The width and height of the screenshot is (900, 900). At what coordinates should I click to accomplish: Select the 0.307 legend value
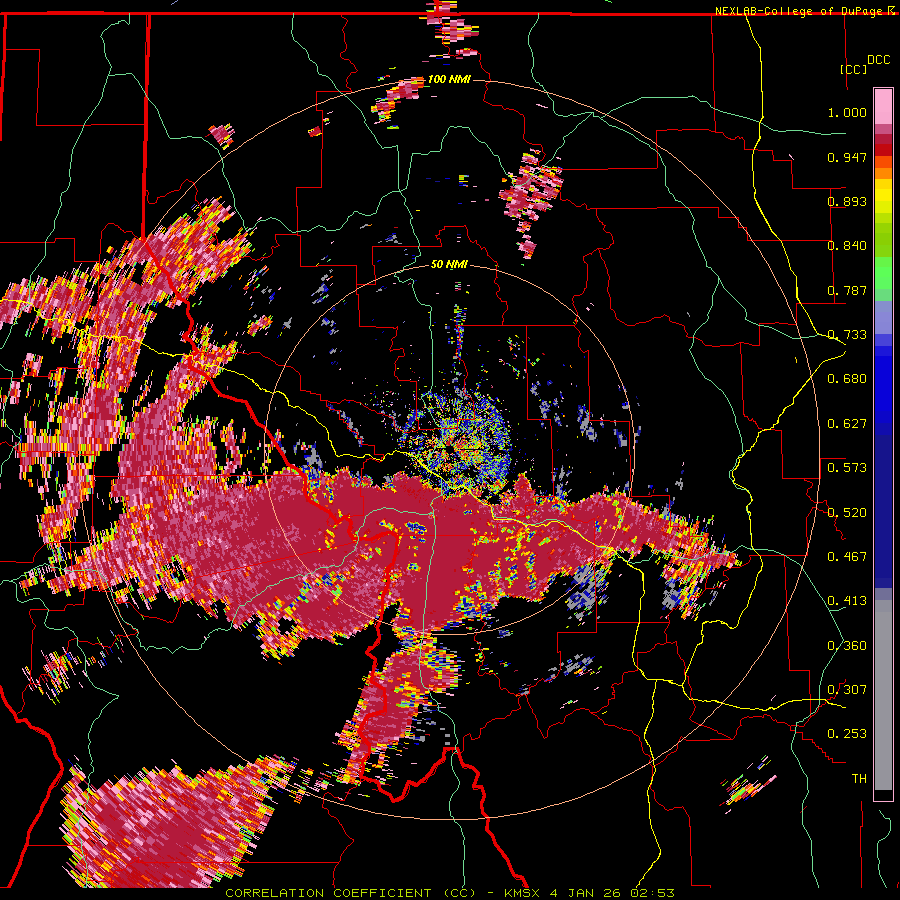pyautogui.click(x=847, y=690)
